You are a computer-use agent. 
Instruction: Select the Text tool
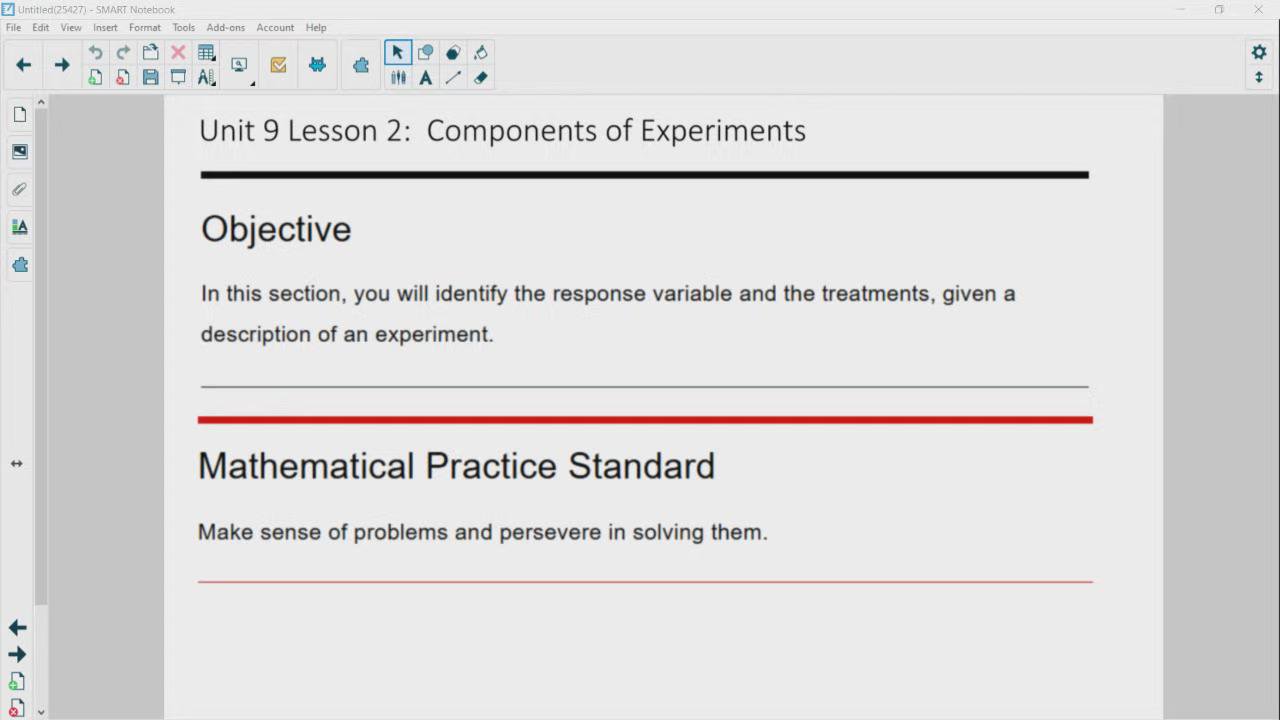pyautogui.click(x=425, y=77)
